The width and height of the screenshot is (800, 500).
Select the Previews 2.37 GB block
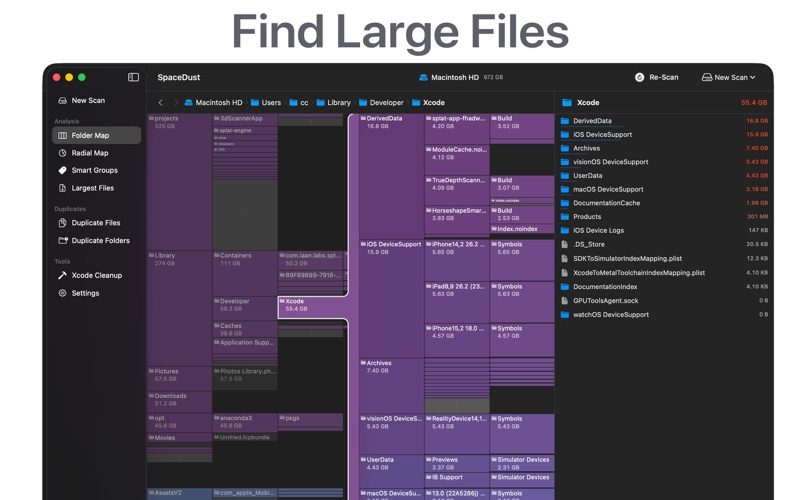[457, 463]
